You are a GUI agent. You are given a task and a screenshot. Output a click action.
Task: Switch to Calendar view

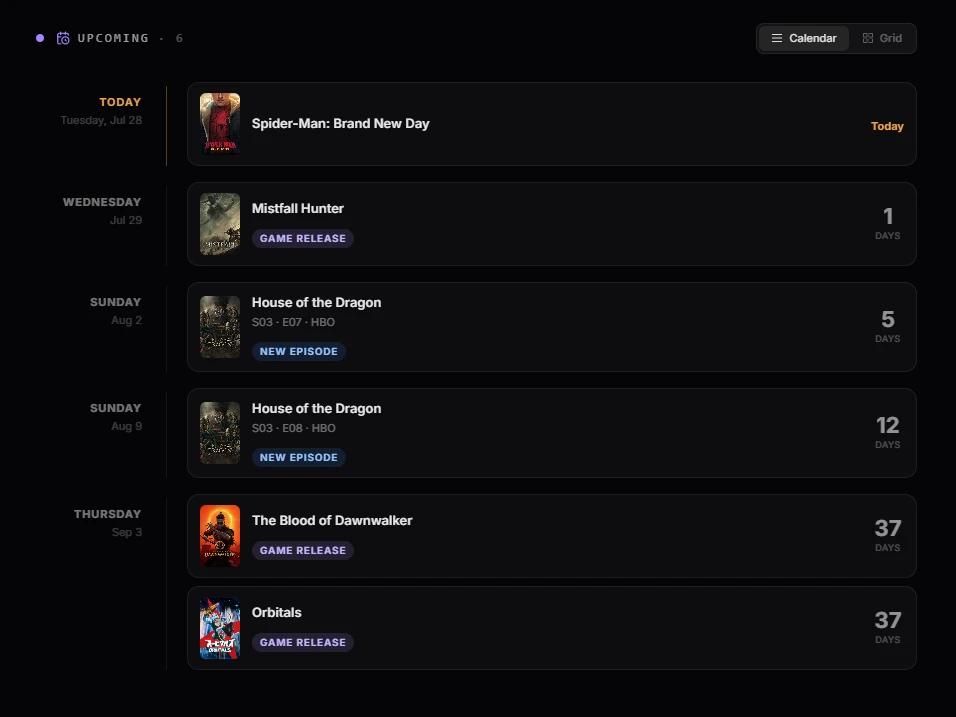coord(804,38)
